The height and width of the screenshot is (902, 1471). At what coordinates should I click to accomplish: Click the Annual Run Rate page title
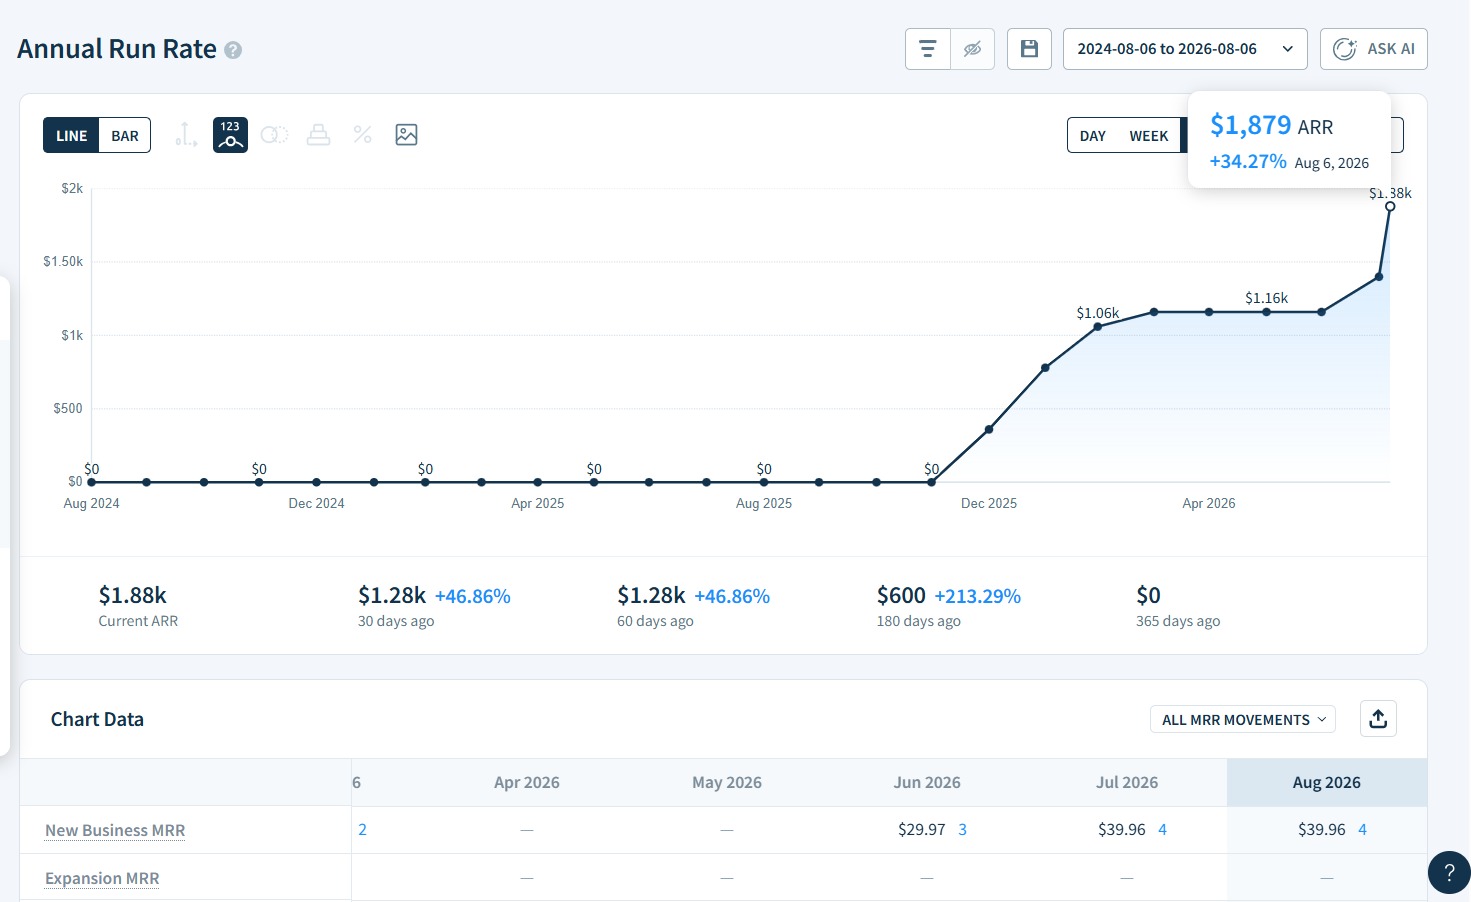coord(117,49)
